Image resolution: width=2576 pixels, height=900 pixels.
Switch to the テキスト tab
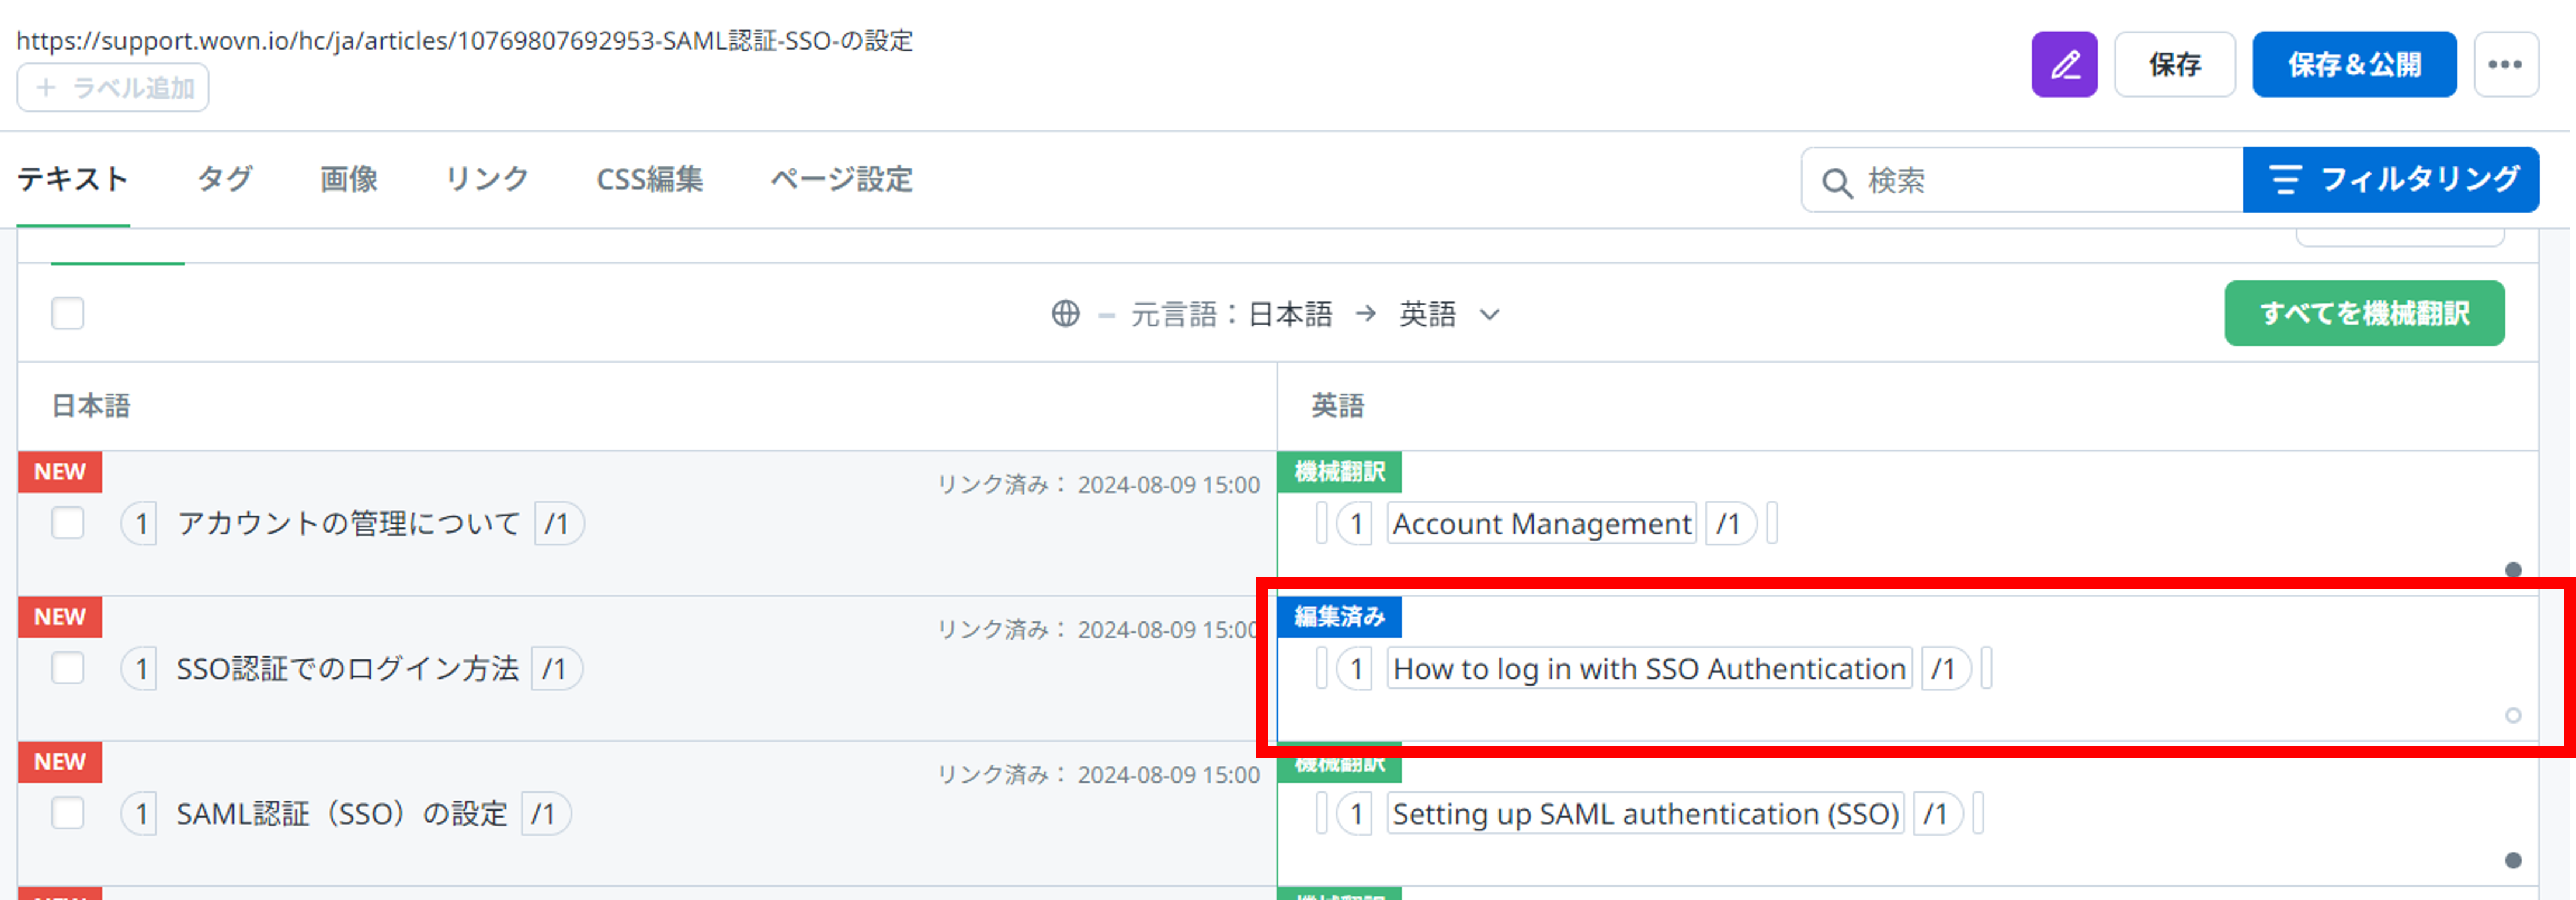coord(73,180)
